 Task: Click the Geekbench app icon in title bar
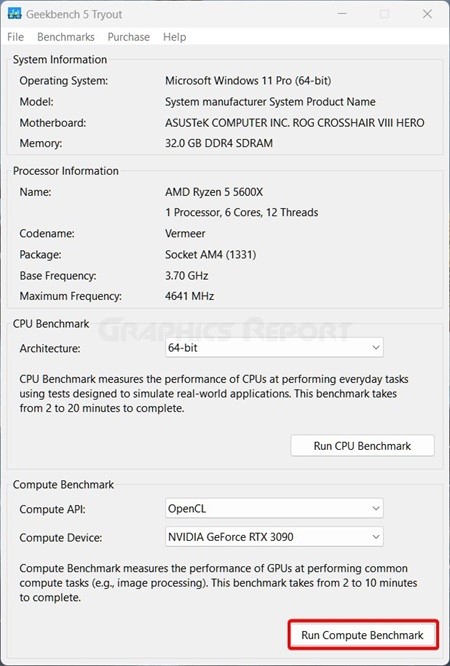pos(14,14)
